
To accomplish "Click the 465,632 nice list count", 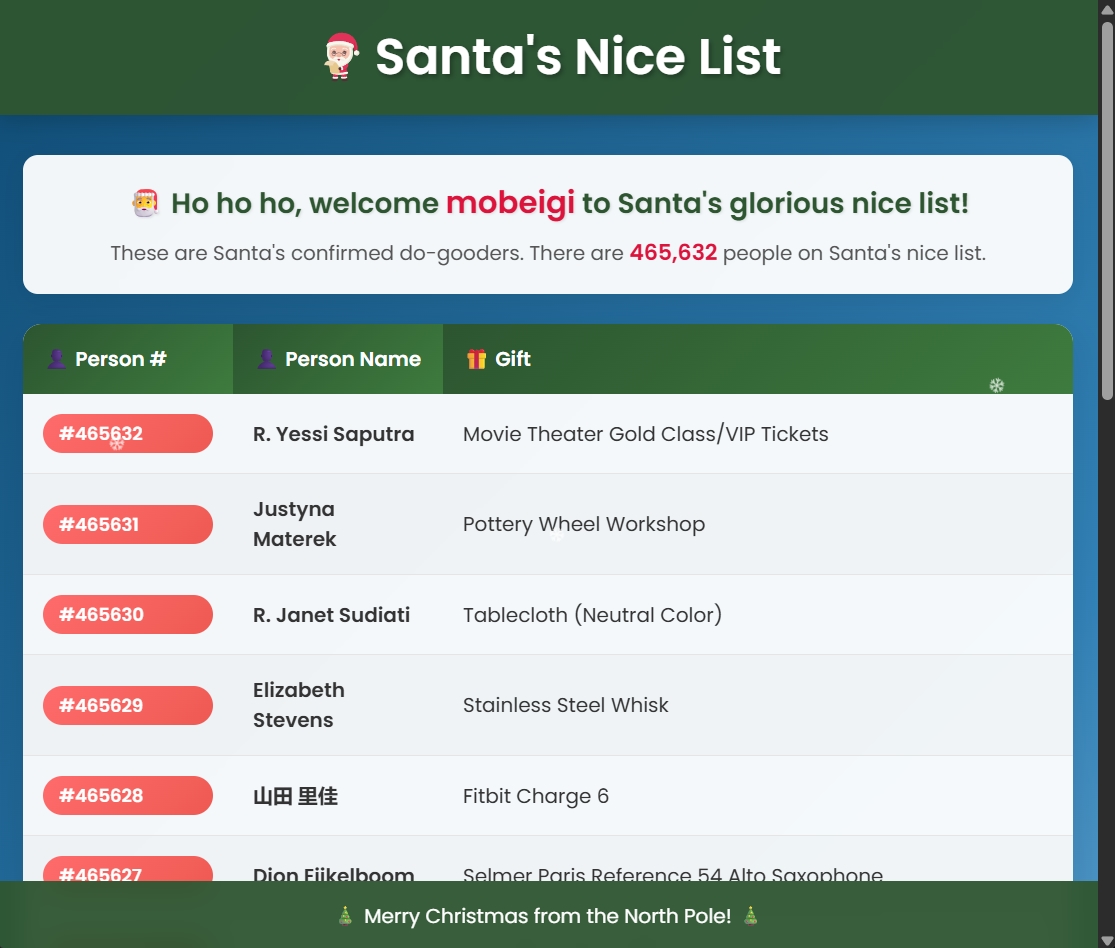I will pos(672,253).
